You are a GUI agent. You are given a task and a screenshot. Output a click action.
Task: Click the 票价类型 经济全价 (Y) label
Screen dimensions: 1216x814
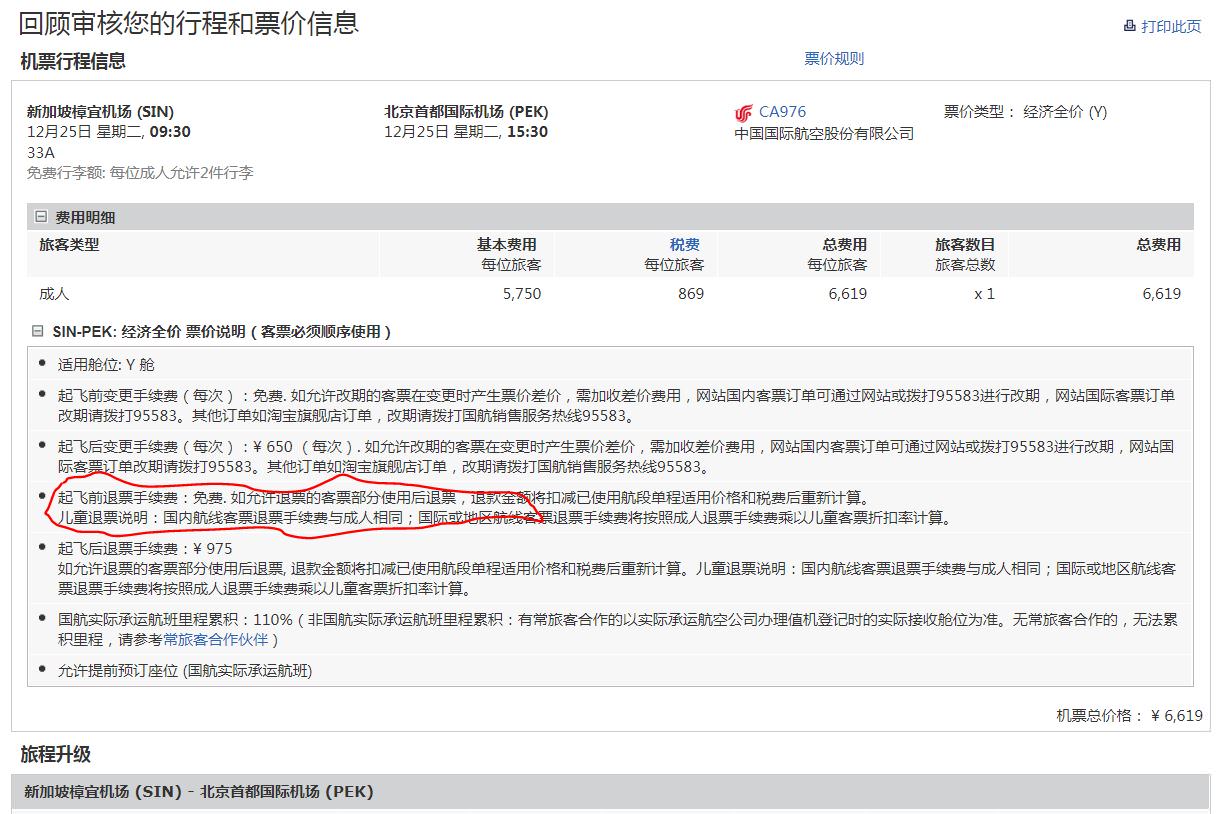(x=1025, y=112)
